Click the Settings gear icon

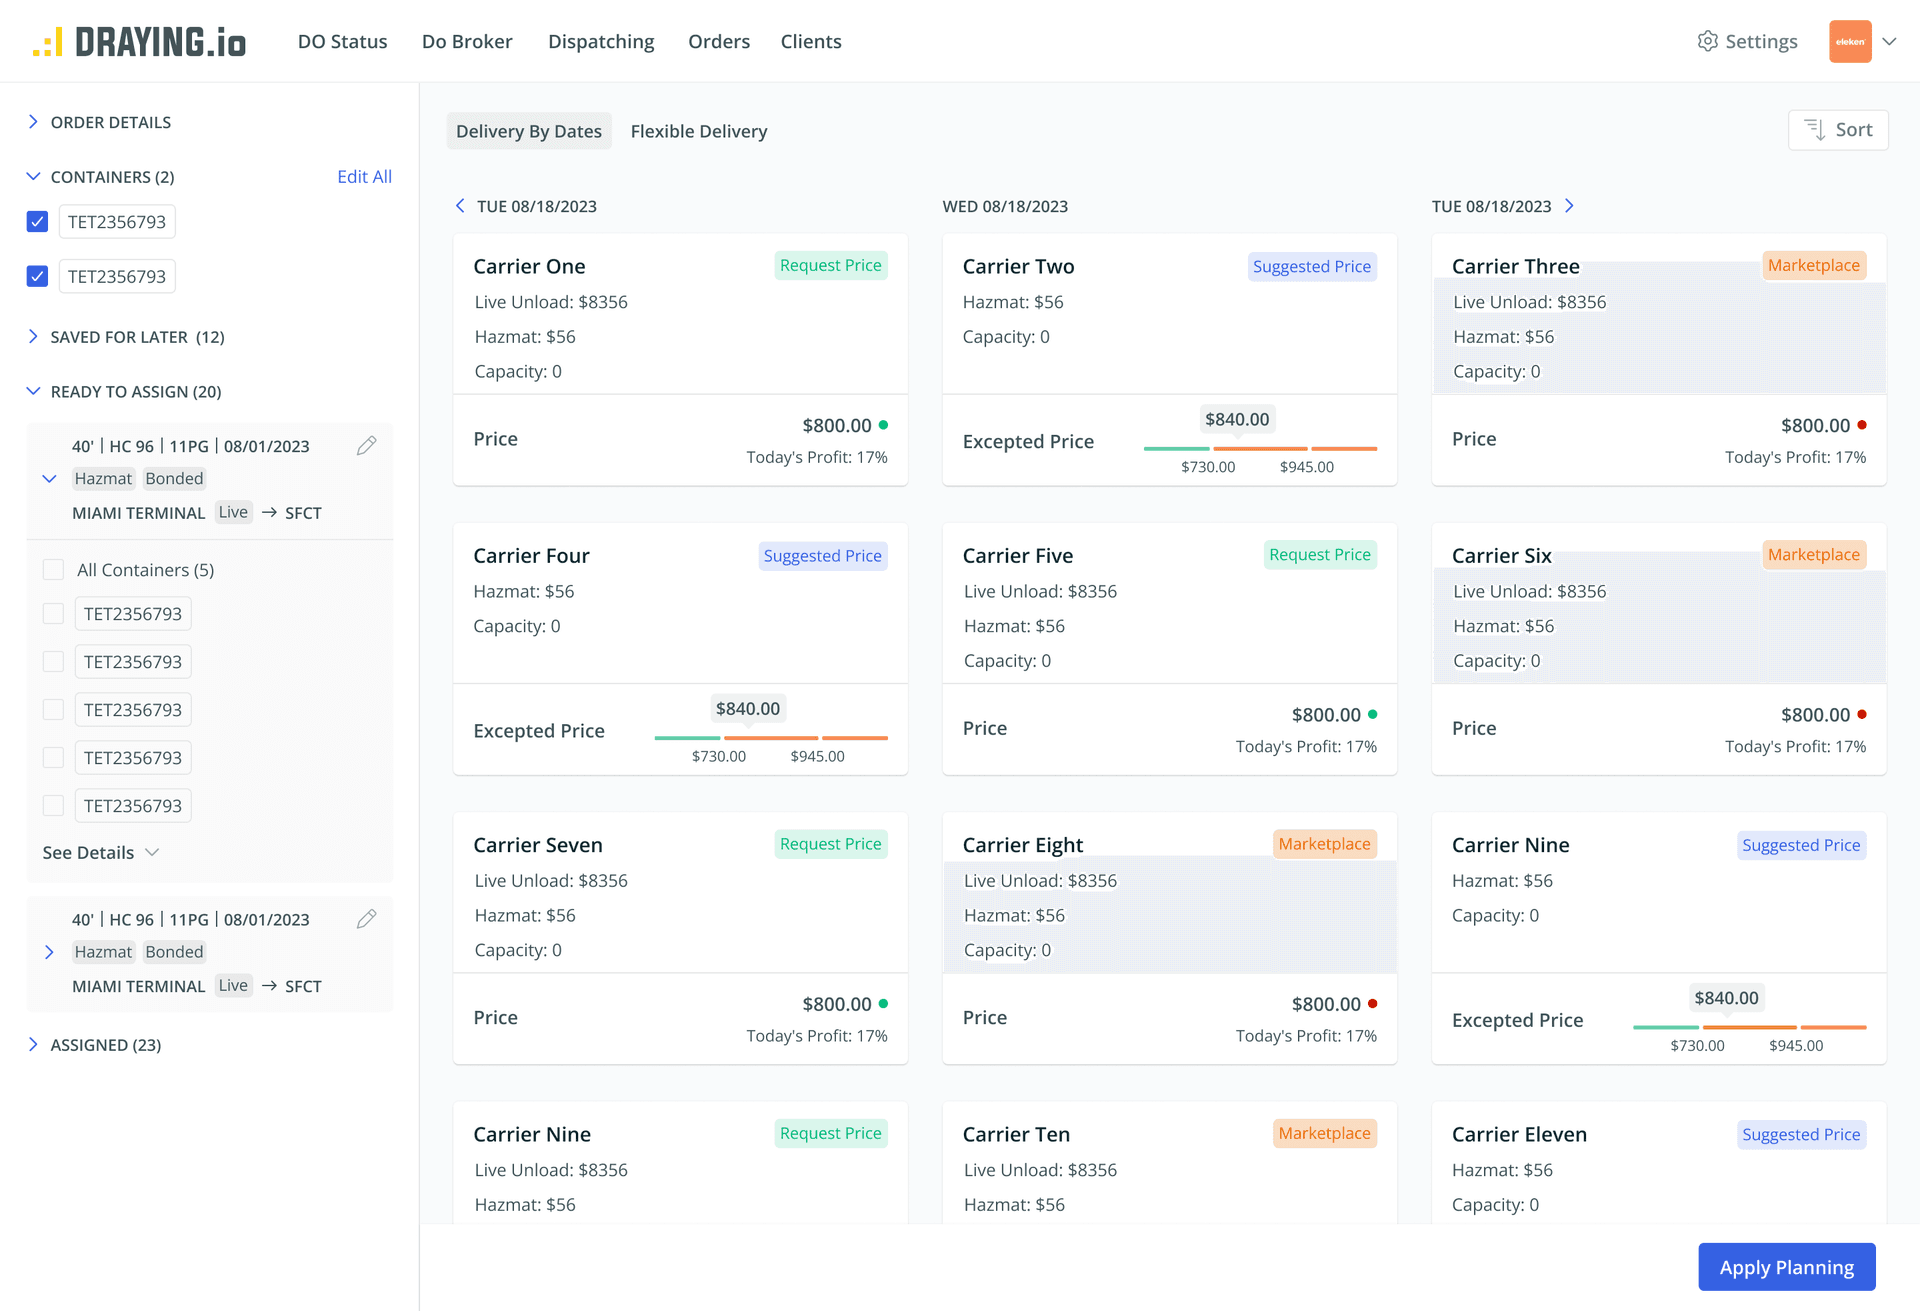point(1707,41)
